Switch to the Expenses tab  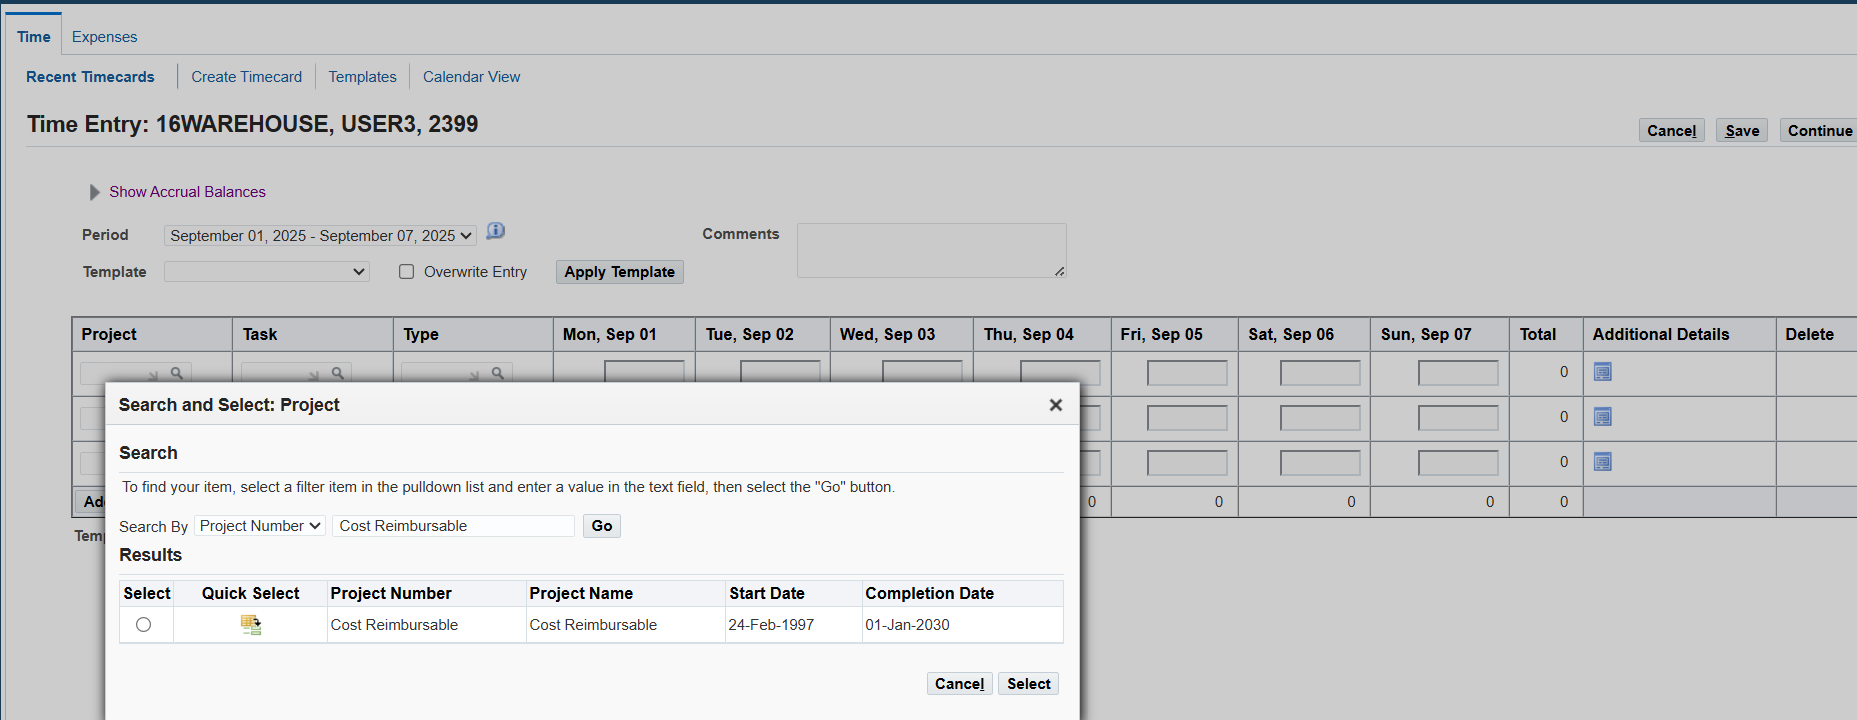click(104, 37)
